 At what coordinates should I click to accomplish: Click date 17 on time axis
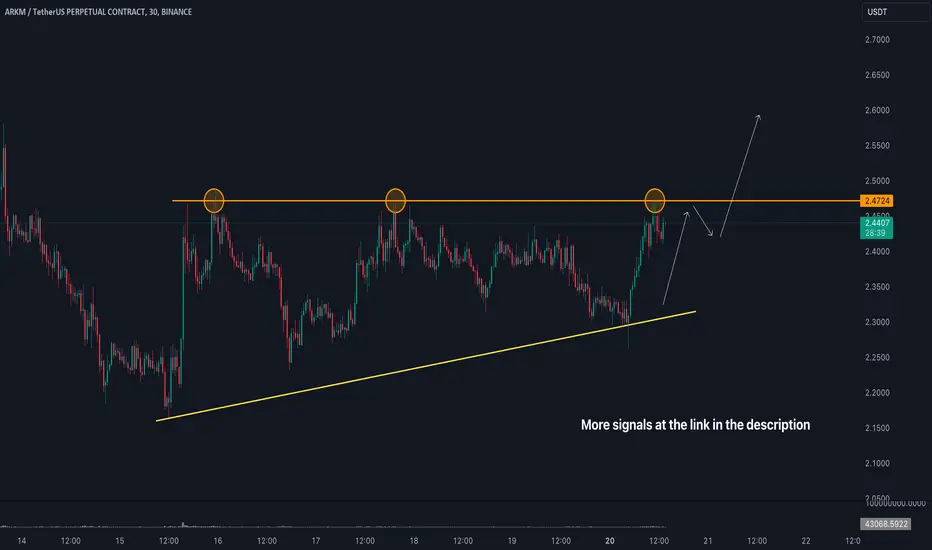pos(316,540)
